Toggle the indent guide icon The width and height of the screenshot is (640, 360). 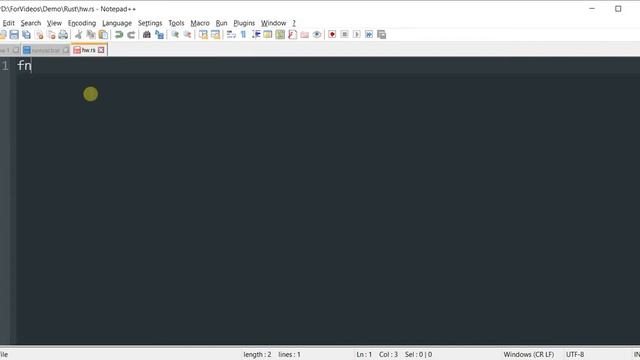click(x=256, y=35)
